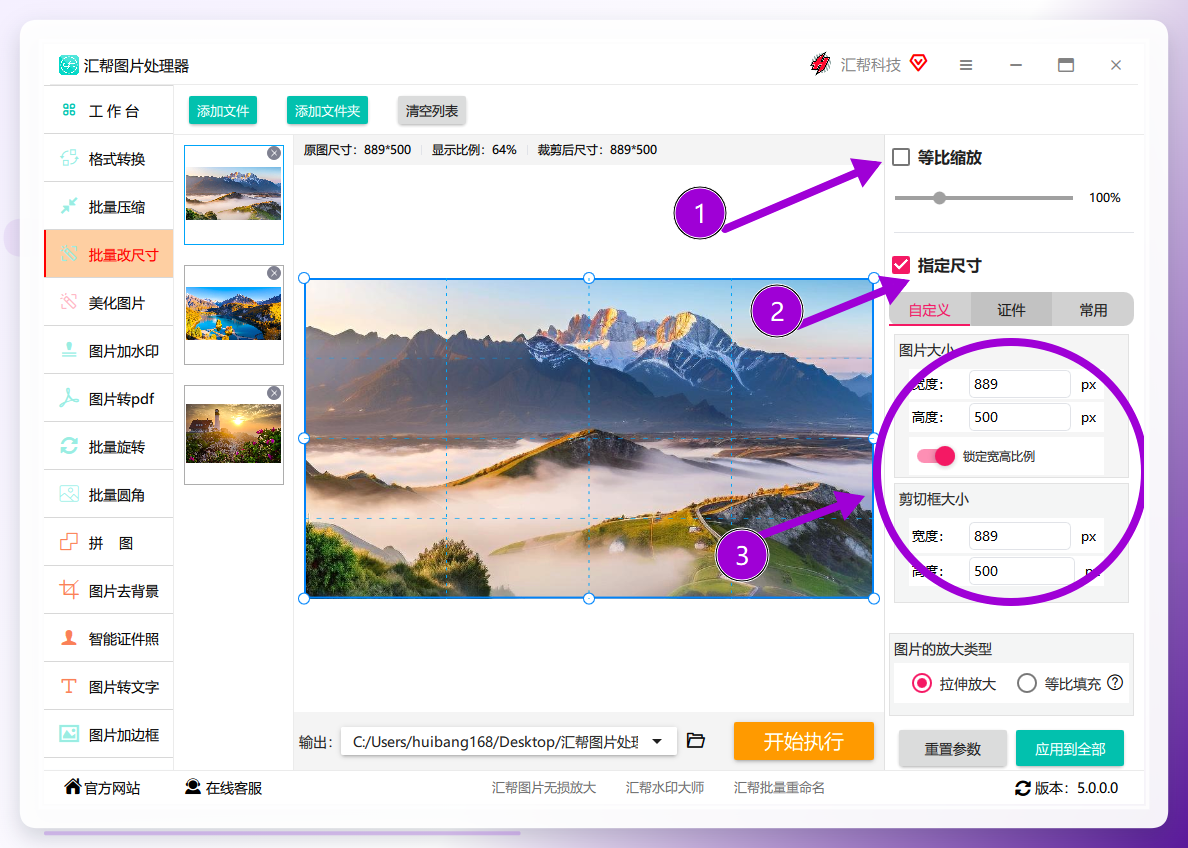Remove the lake thumbnail via its X

[x=274, y=273]
